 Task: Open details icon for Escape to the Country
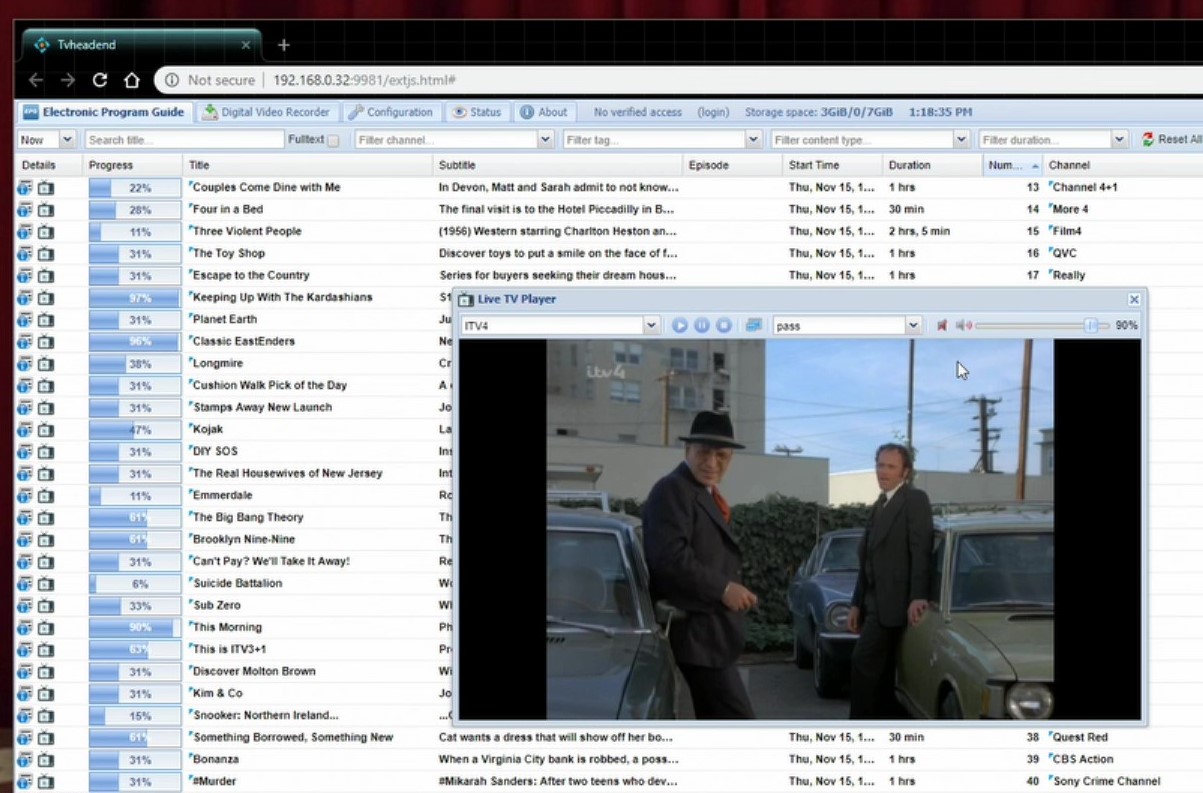25,275
